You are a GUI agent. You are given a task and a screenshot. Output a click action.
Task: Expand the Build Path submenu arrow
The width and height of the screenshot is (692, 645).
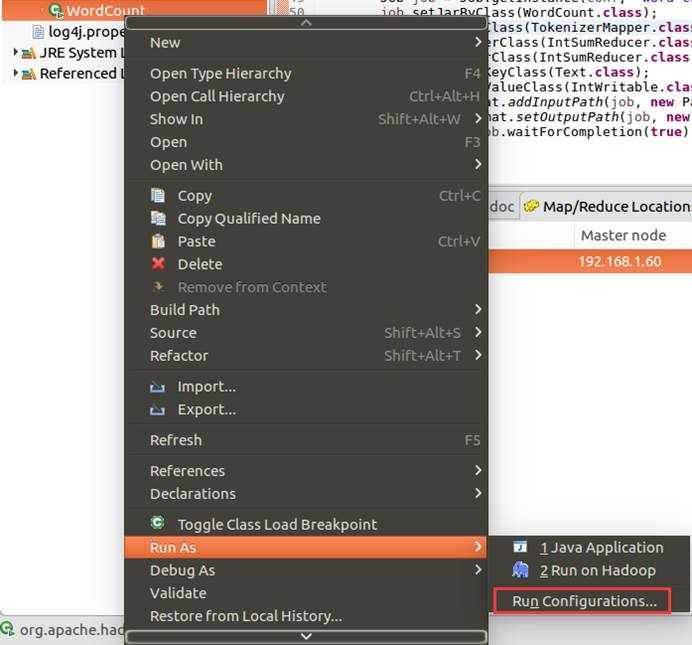(478, 309)
